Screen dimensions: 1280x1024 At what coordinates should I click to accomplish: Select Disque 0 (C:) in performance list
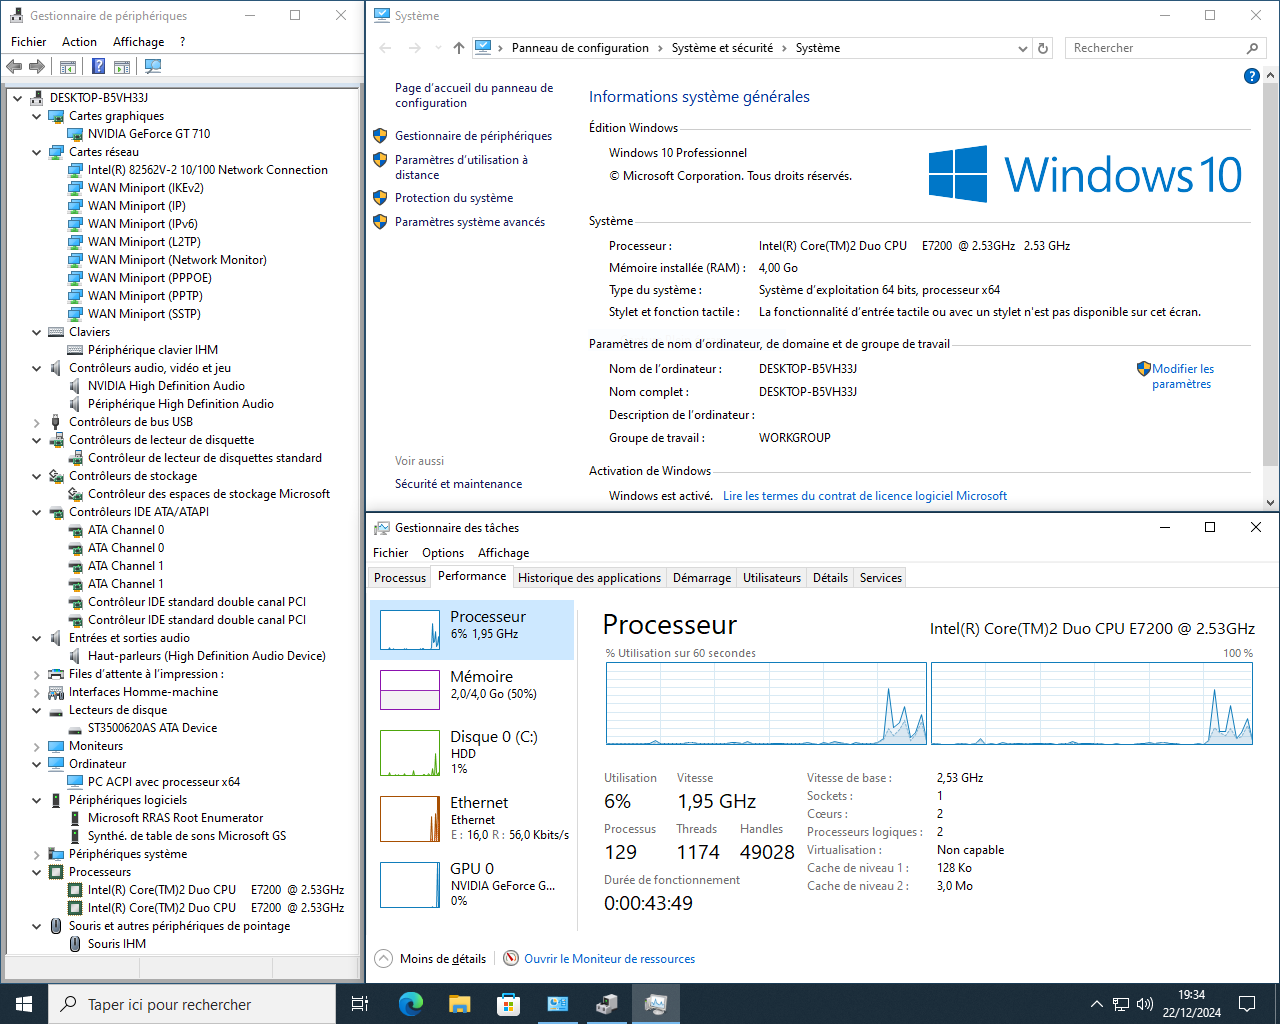pos(472,752)
